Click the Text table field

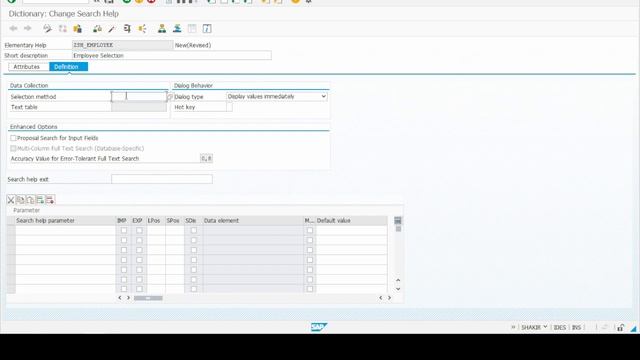click(139, 107)
